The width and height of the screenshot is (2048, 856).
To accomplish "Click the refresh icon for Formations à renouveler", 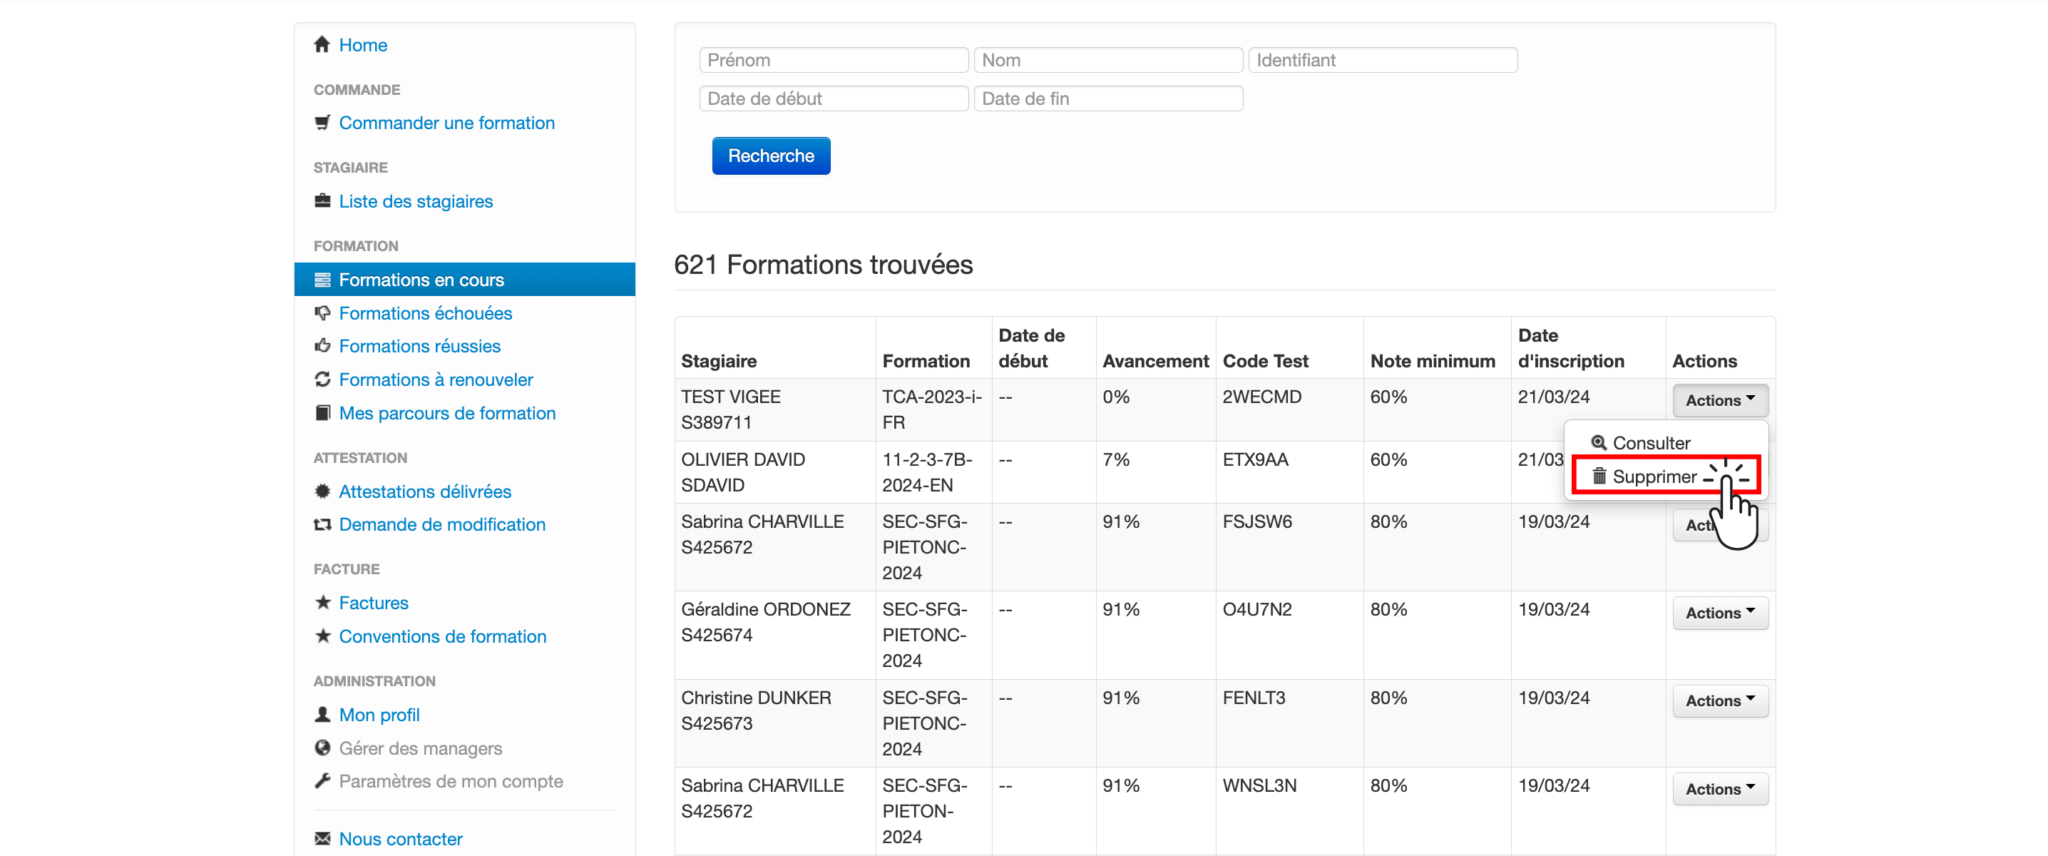I will tap(322, 380).
